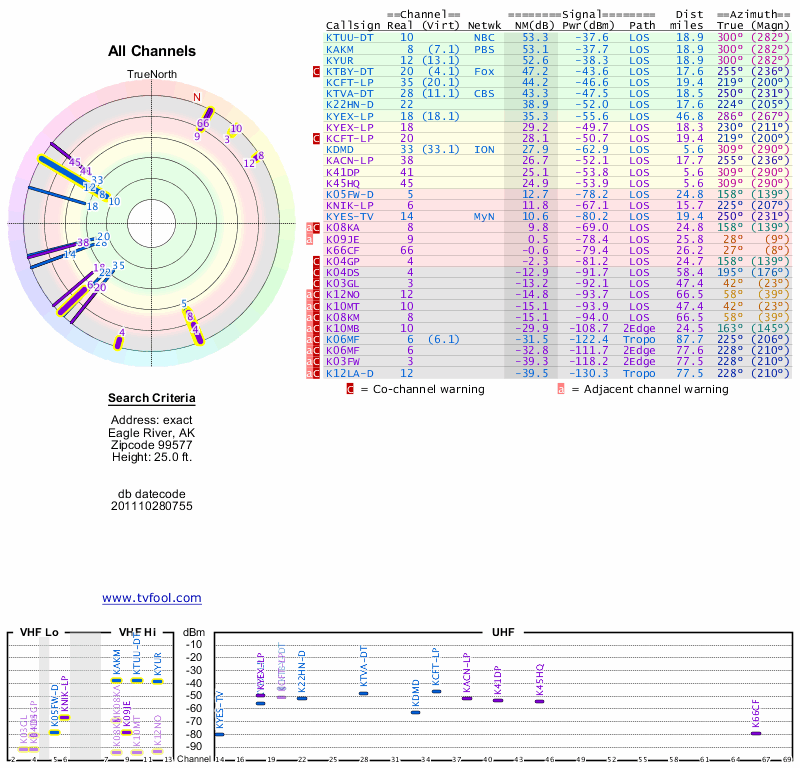Click the K22HN-D marker in the UHF chart
800x768 pixels.
coord(302,698)
